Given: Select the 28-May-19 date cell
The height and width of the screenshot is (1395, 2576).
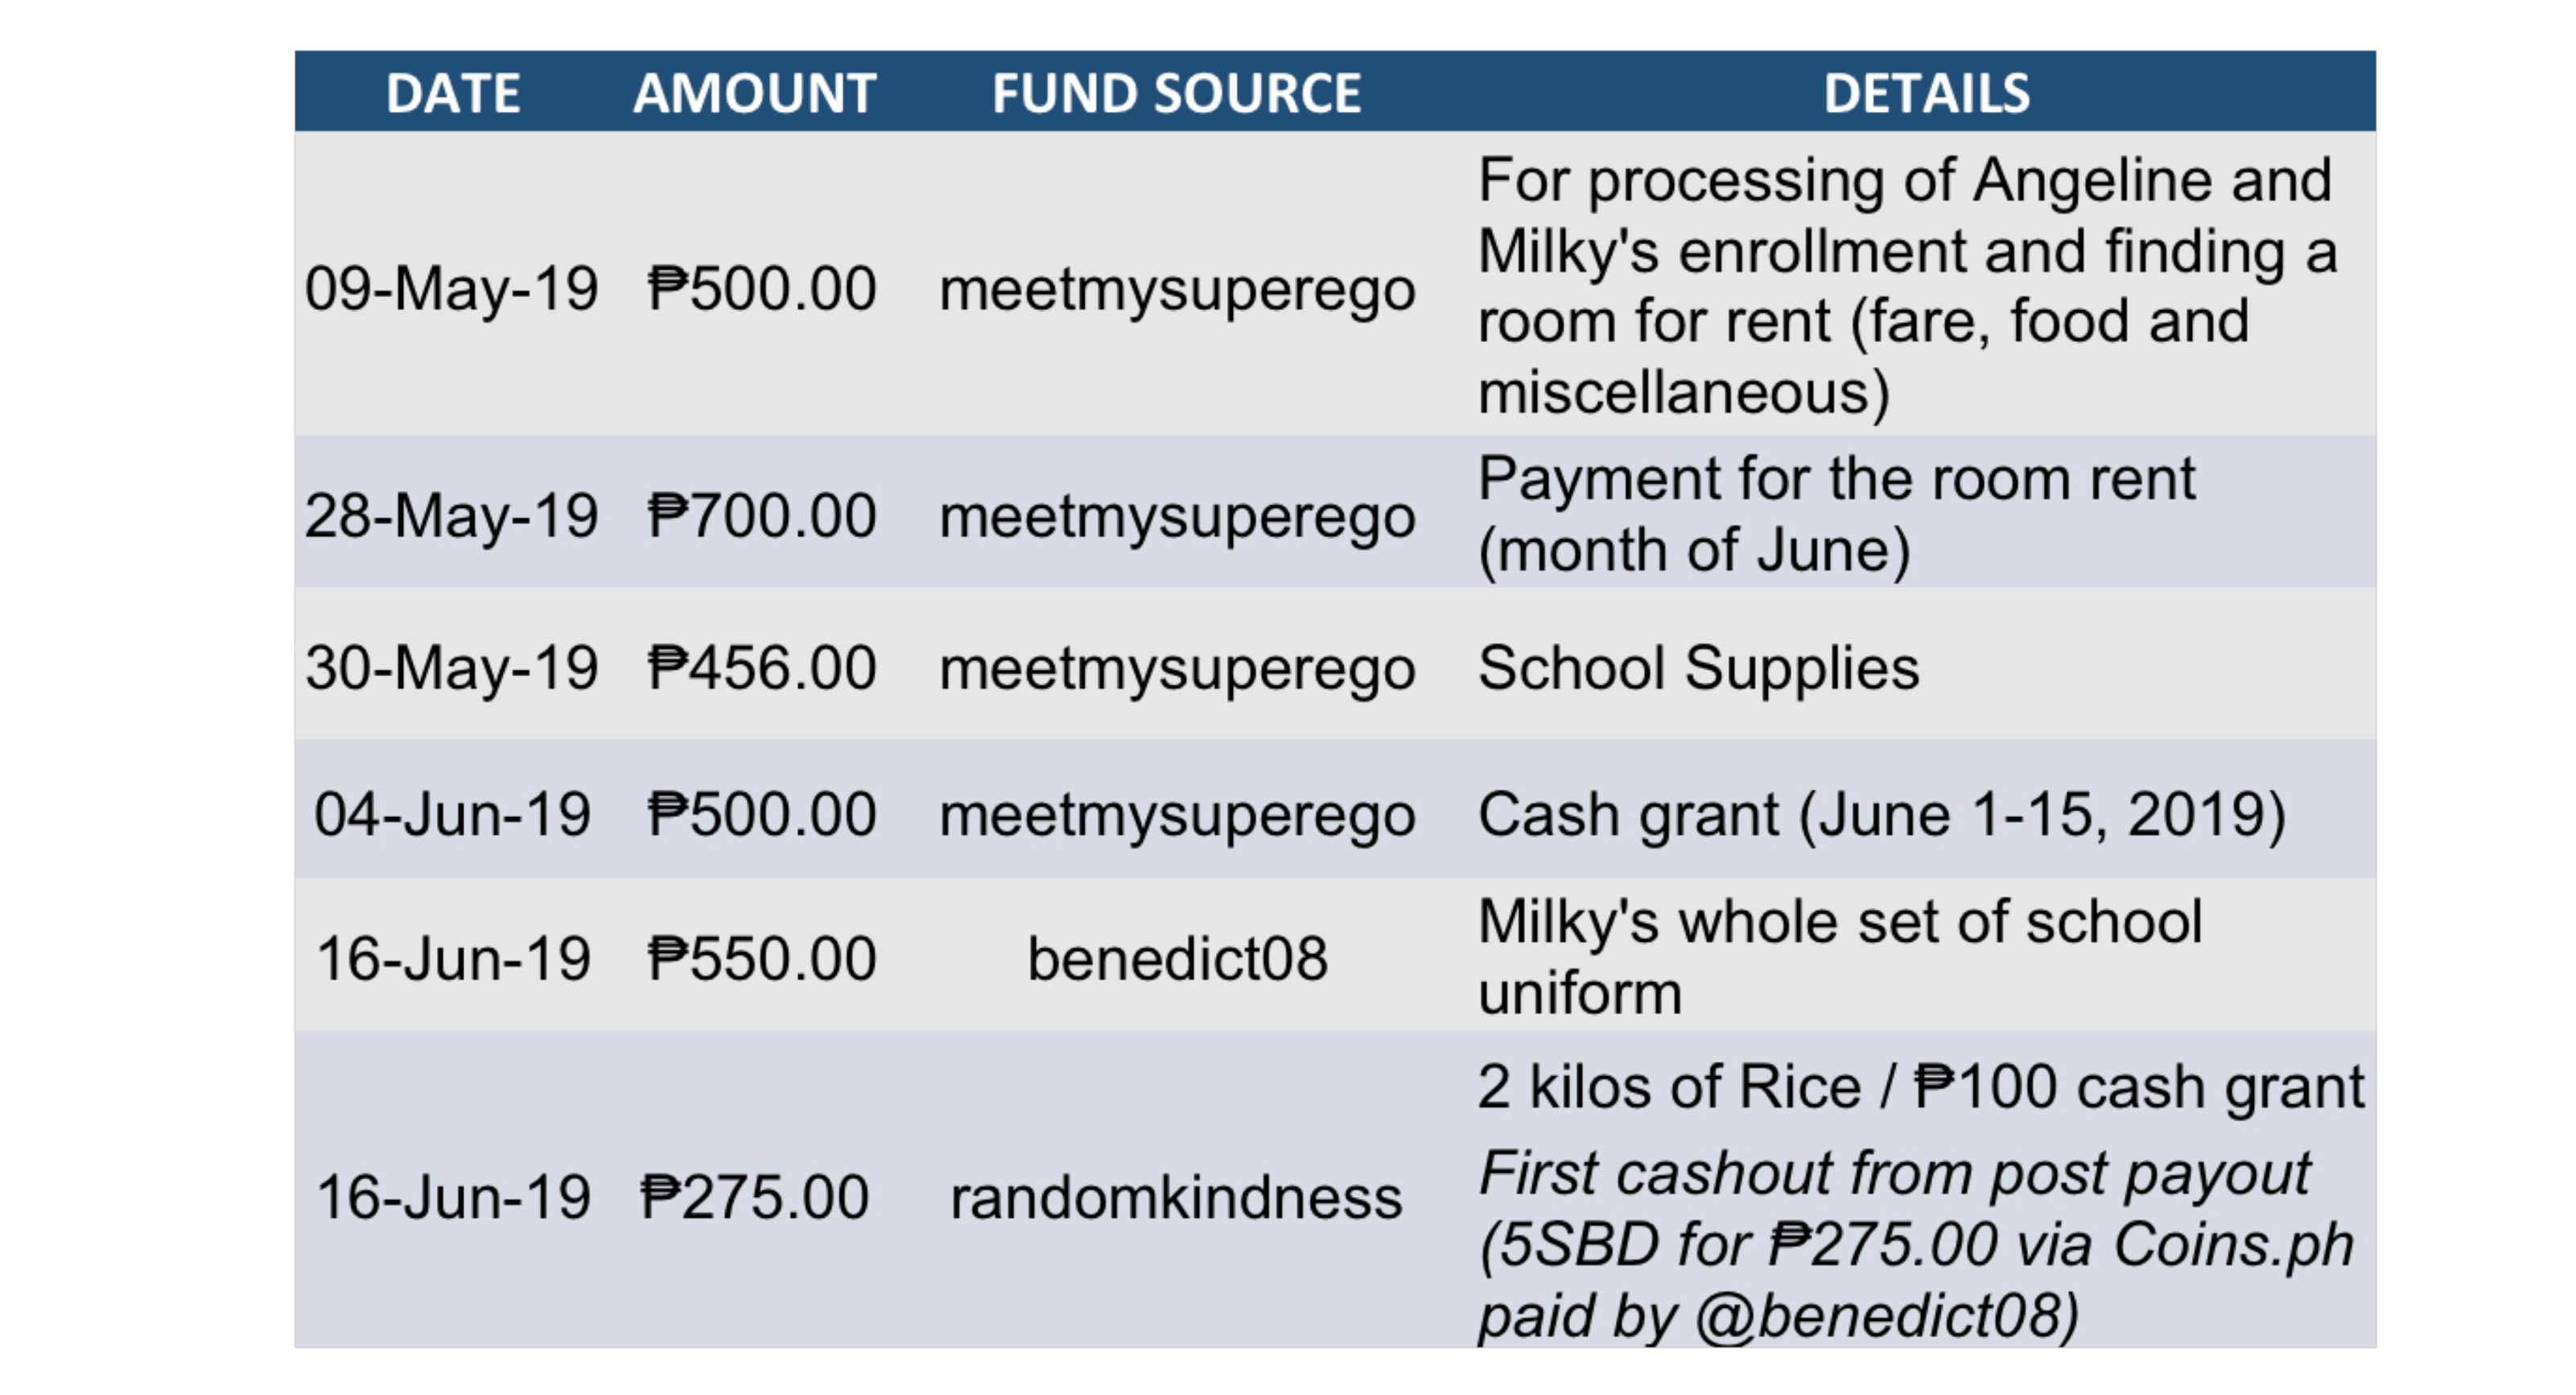Looking at the screenshot, I should [451, 515].
